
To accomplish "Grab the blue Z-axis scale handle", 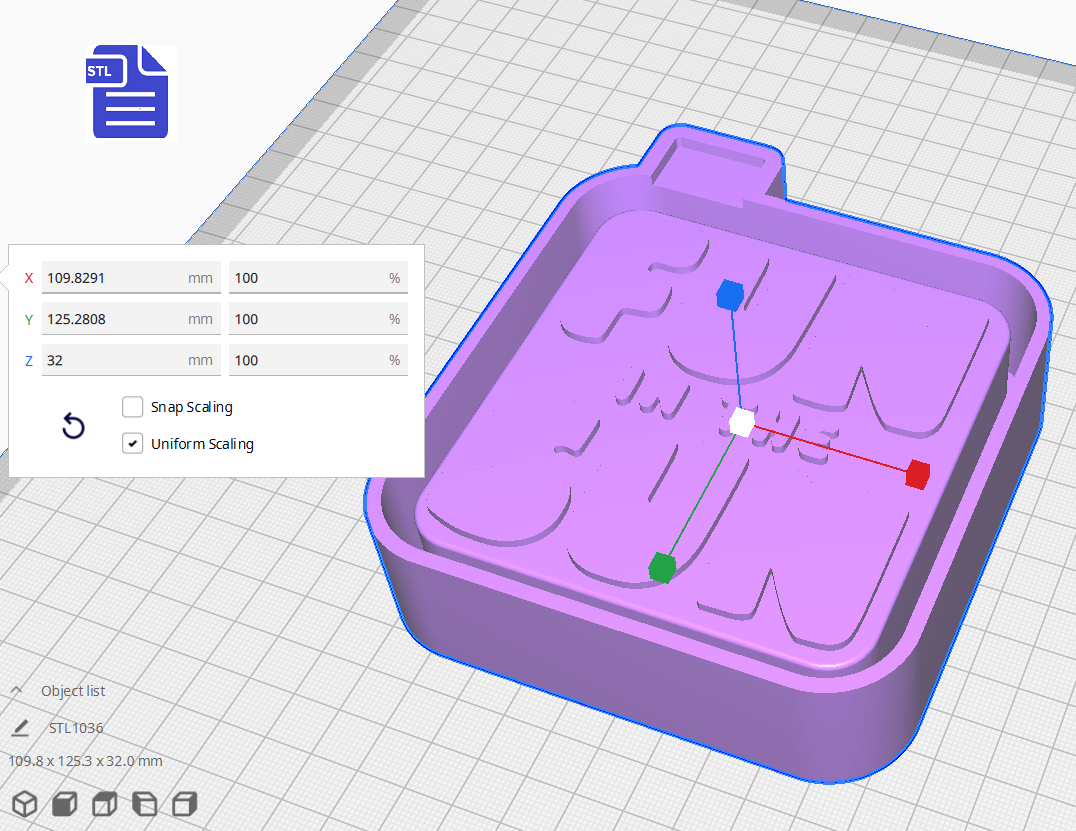I will 729,295.
